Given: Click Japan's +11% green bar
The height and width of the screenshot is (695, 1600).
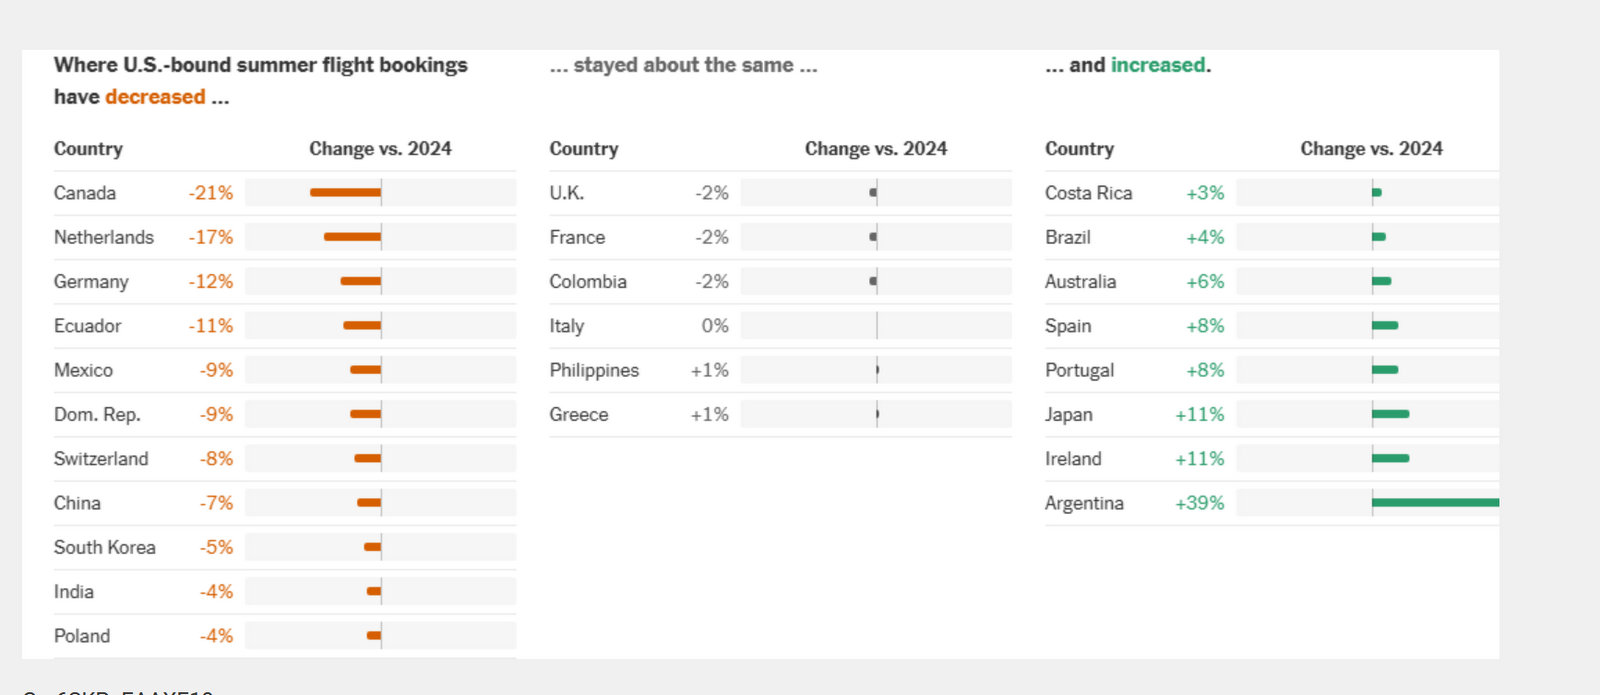Looking at the screenshot, I should [1390, 414].
